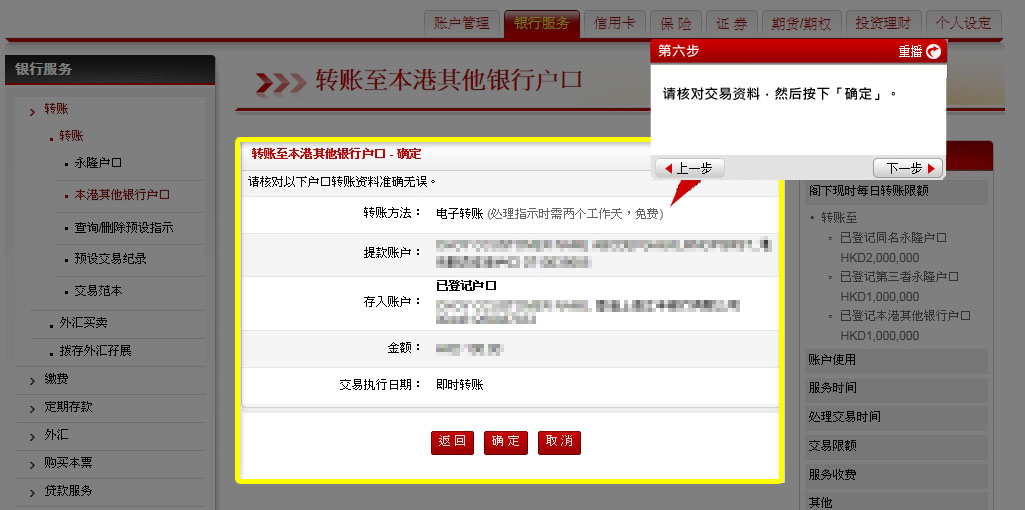Open 查询/删除预设指示 in the sidebar
Screen dimensions: 1025x510
click(123, 228)
